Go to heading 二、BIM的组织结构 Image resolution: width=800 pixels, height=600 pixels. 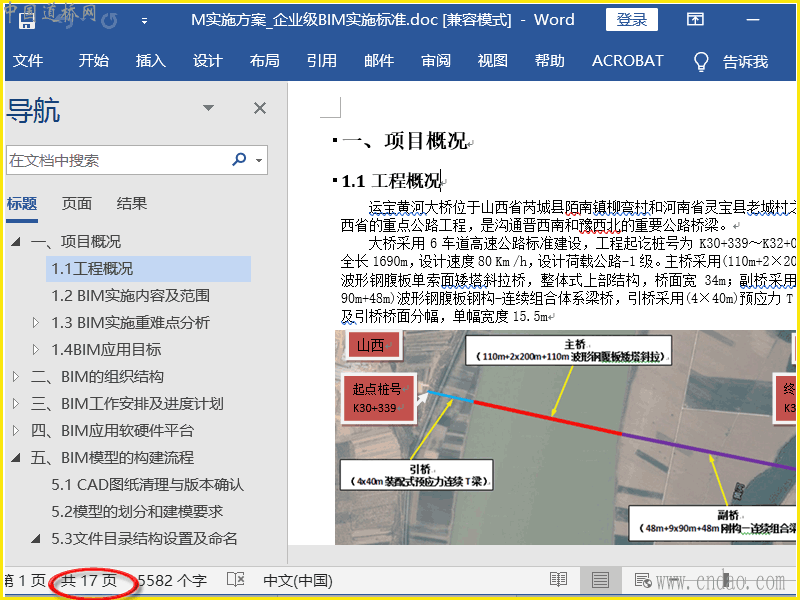coord(97,377)
